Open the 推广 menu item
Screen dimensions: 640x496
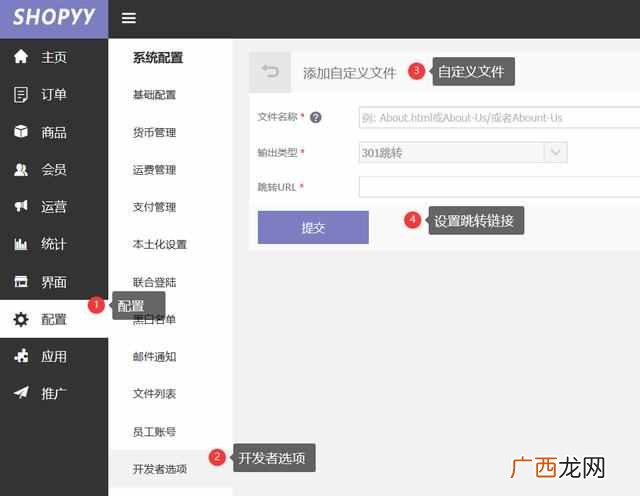click(x=53, y=394)
